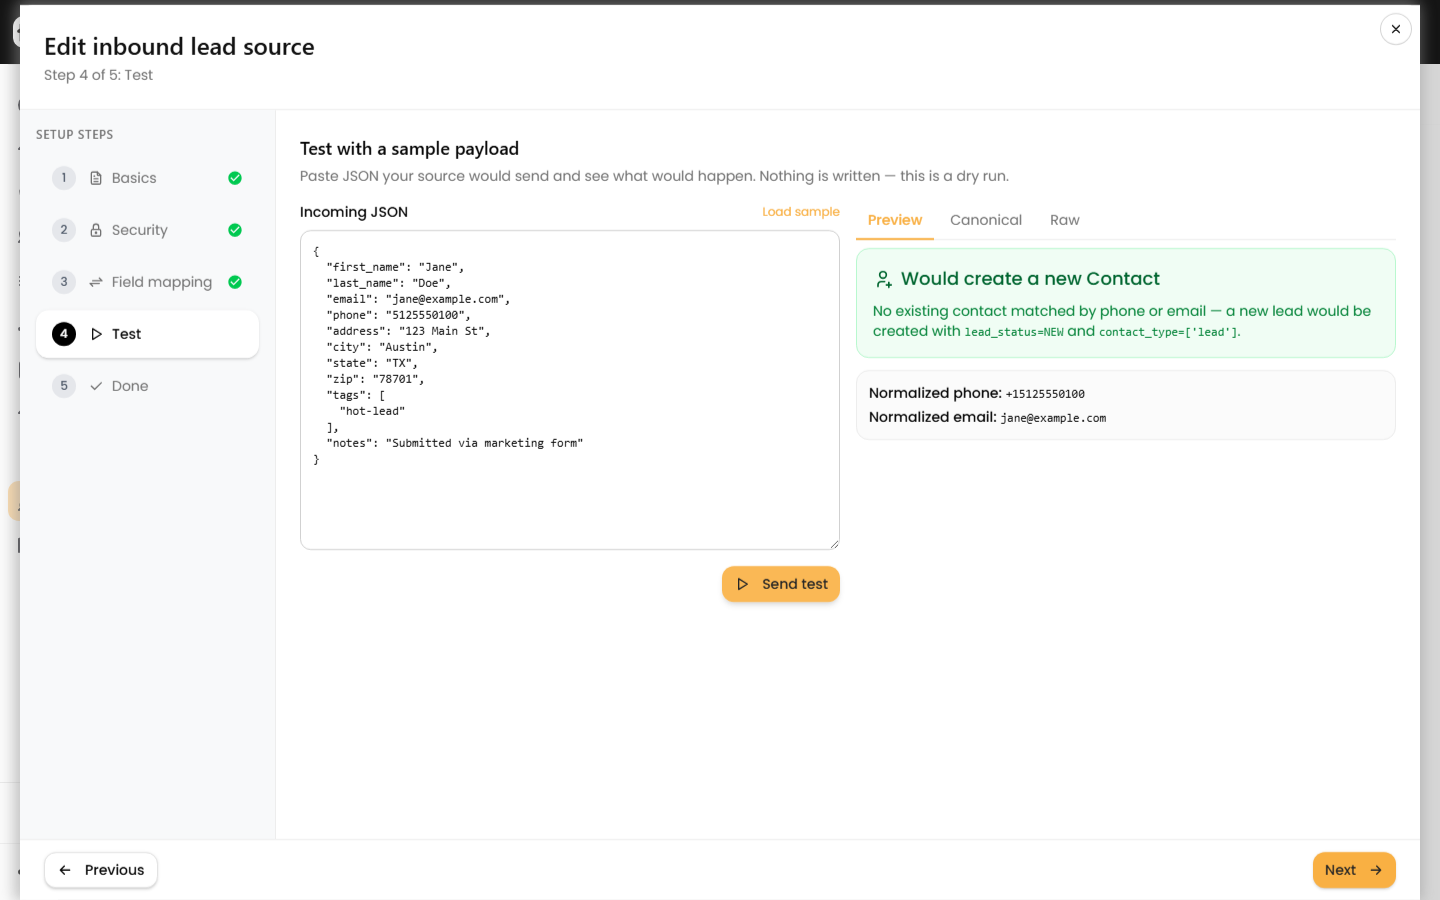Click the 'SETUP STEPS' sidebar header
The width and height of the screenshot is (1440, 900).
point(75,135)
